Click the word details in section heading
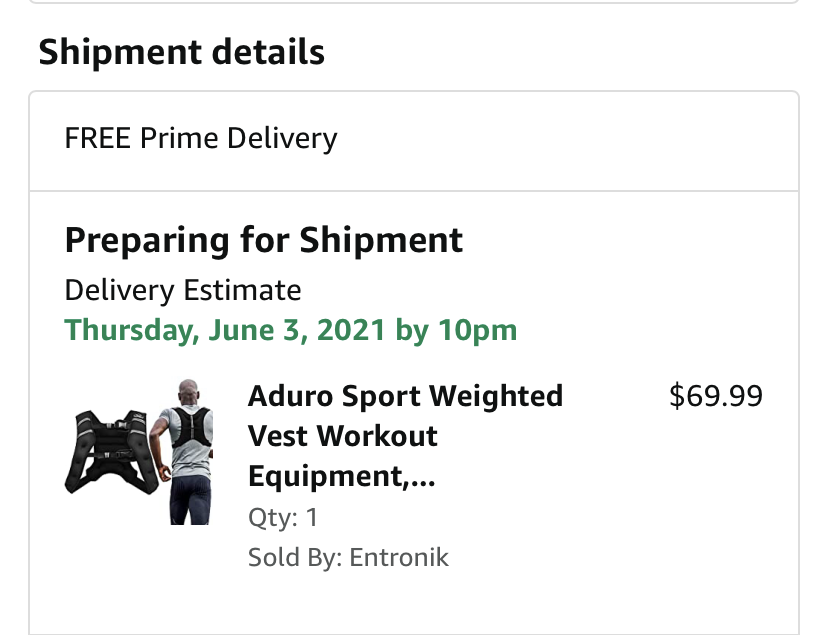Screen dimensions: 828x635 [268, 53]
